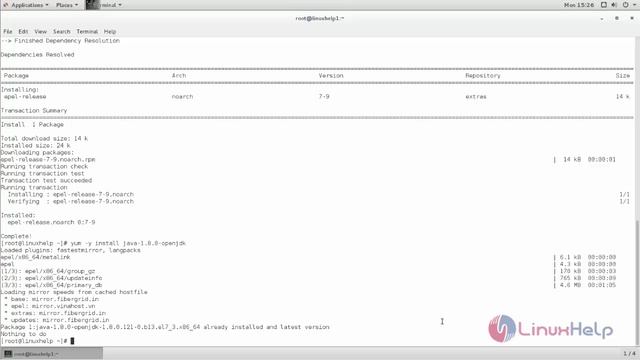Click the 1/4 workspace switcher indicator

pos(629,353)
